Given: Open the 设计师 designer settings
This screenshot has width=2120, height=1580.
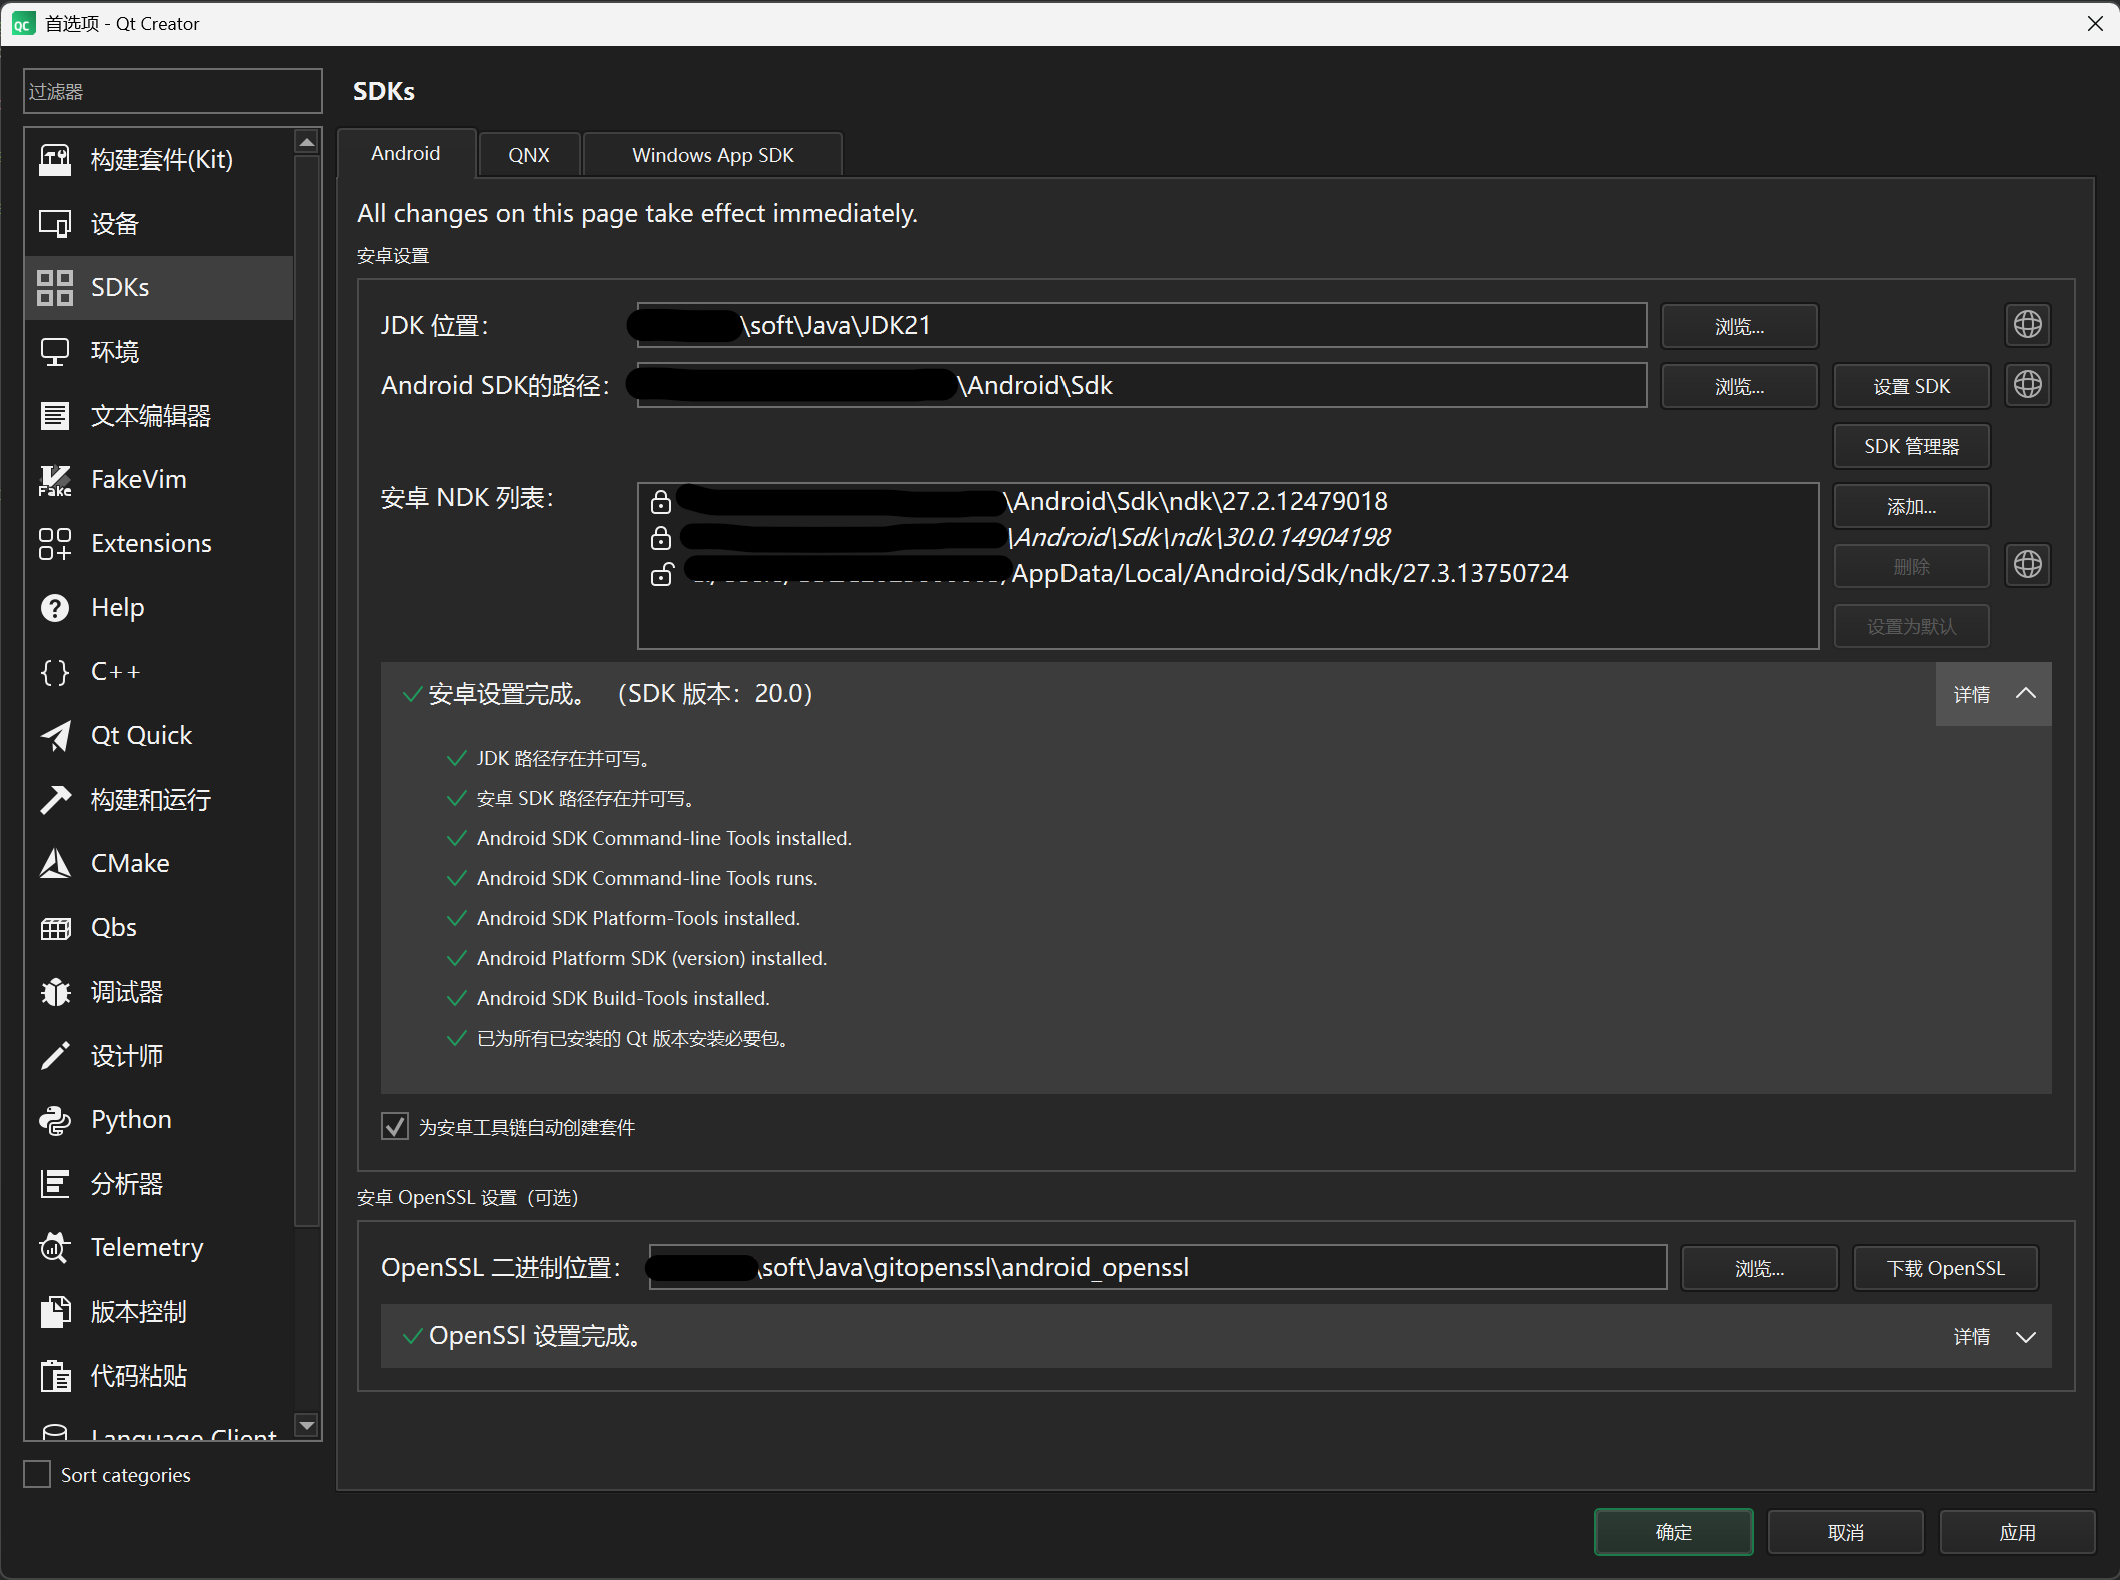Looking at the screenshot, I should (x=126, y=1055).
